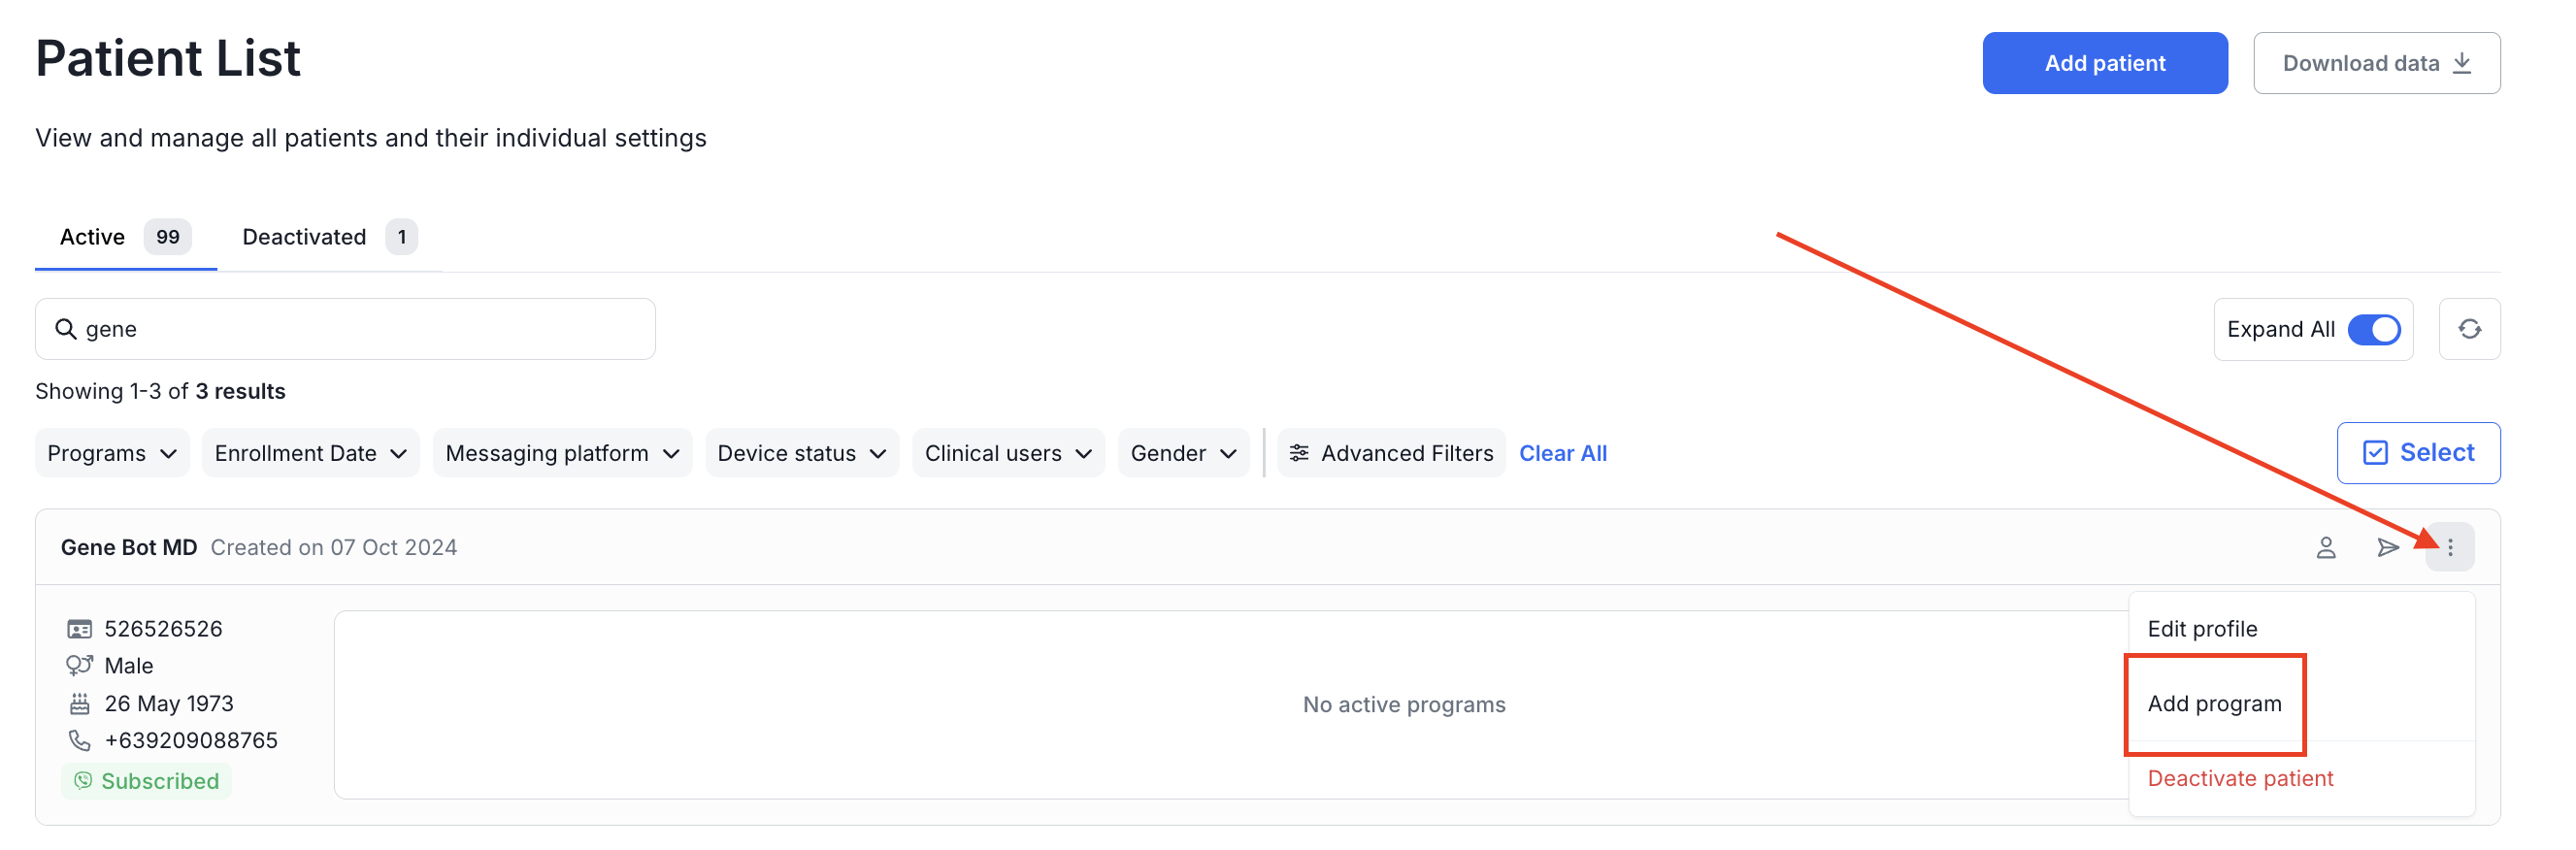Click the Clear All link
Screen dimensions: 2576x850
click(1562, 453)
